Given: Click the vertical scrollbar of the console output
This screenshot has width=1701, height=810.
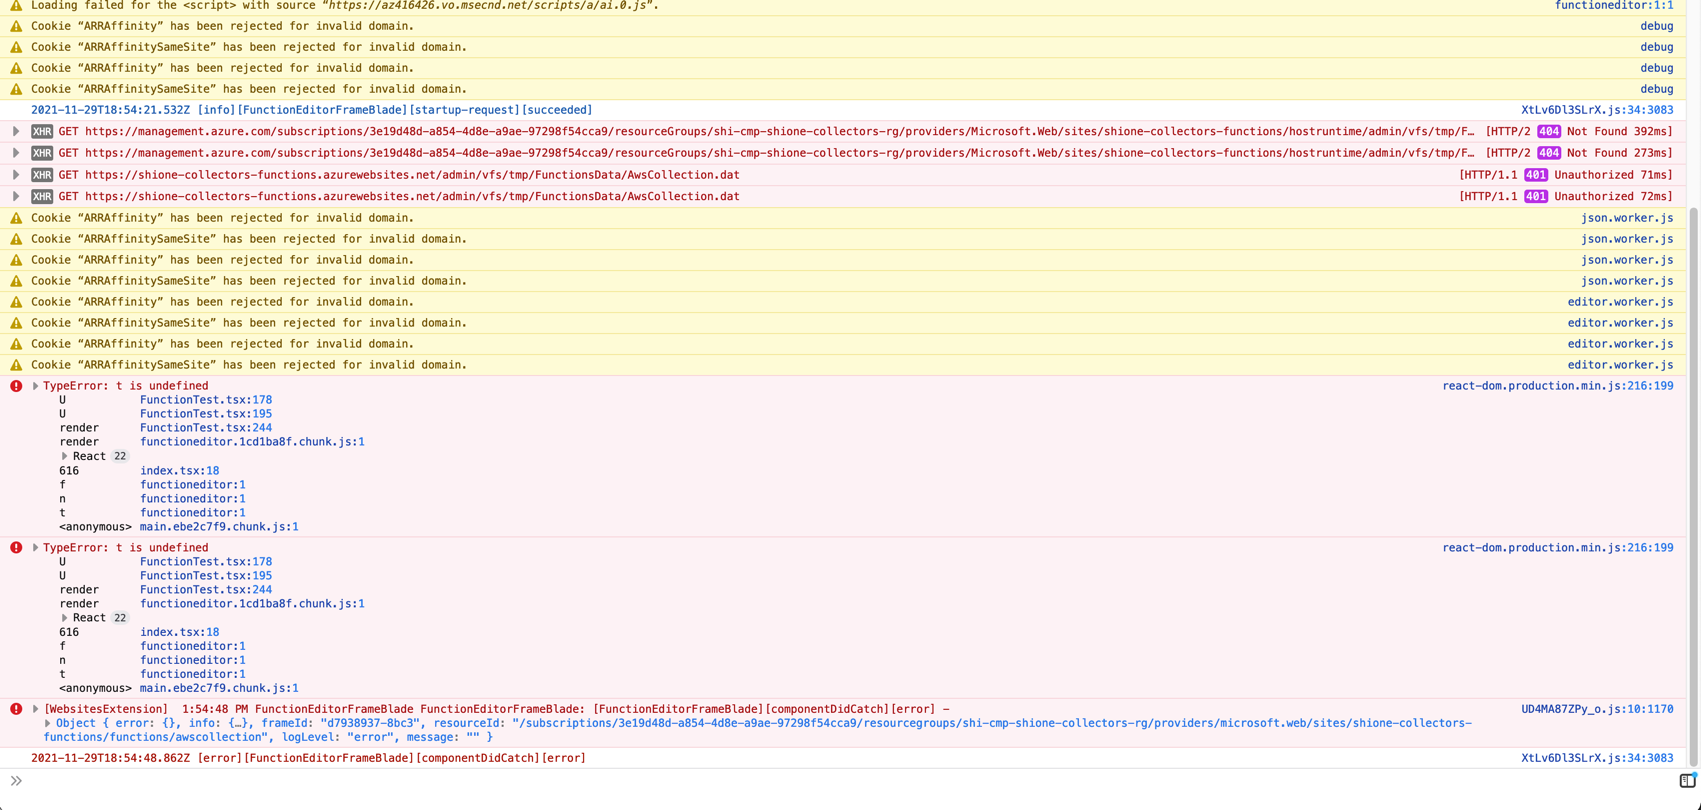Looking at the screenshot, I should [x=1693, y=487].
